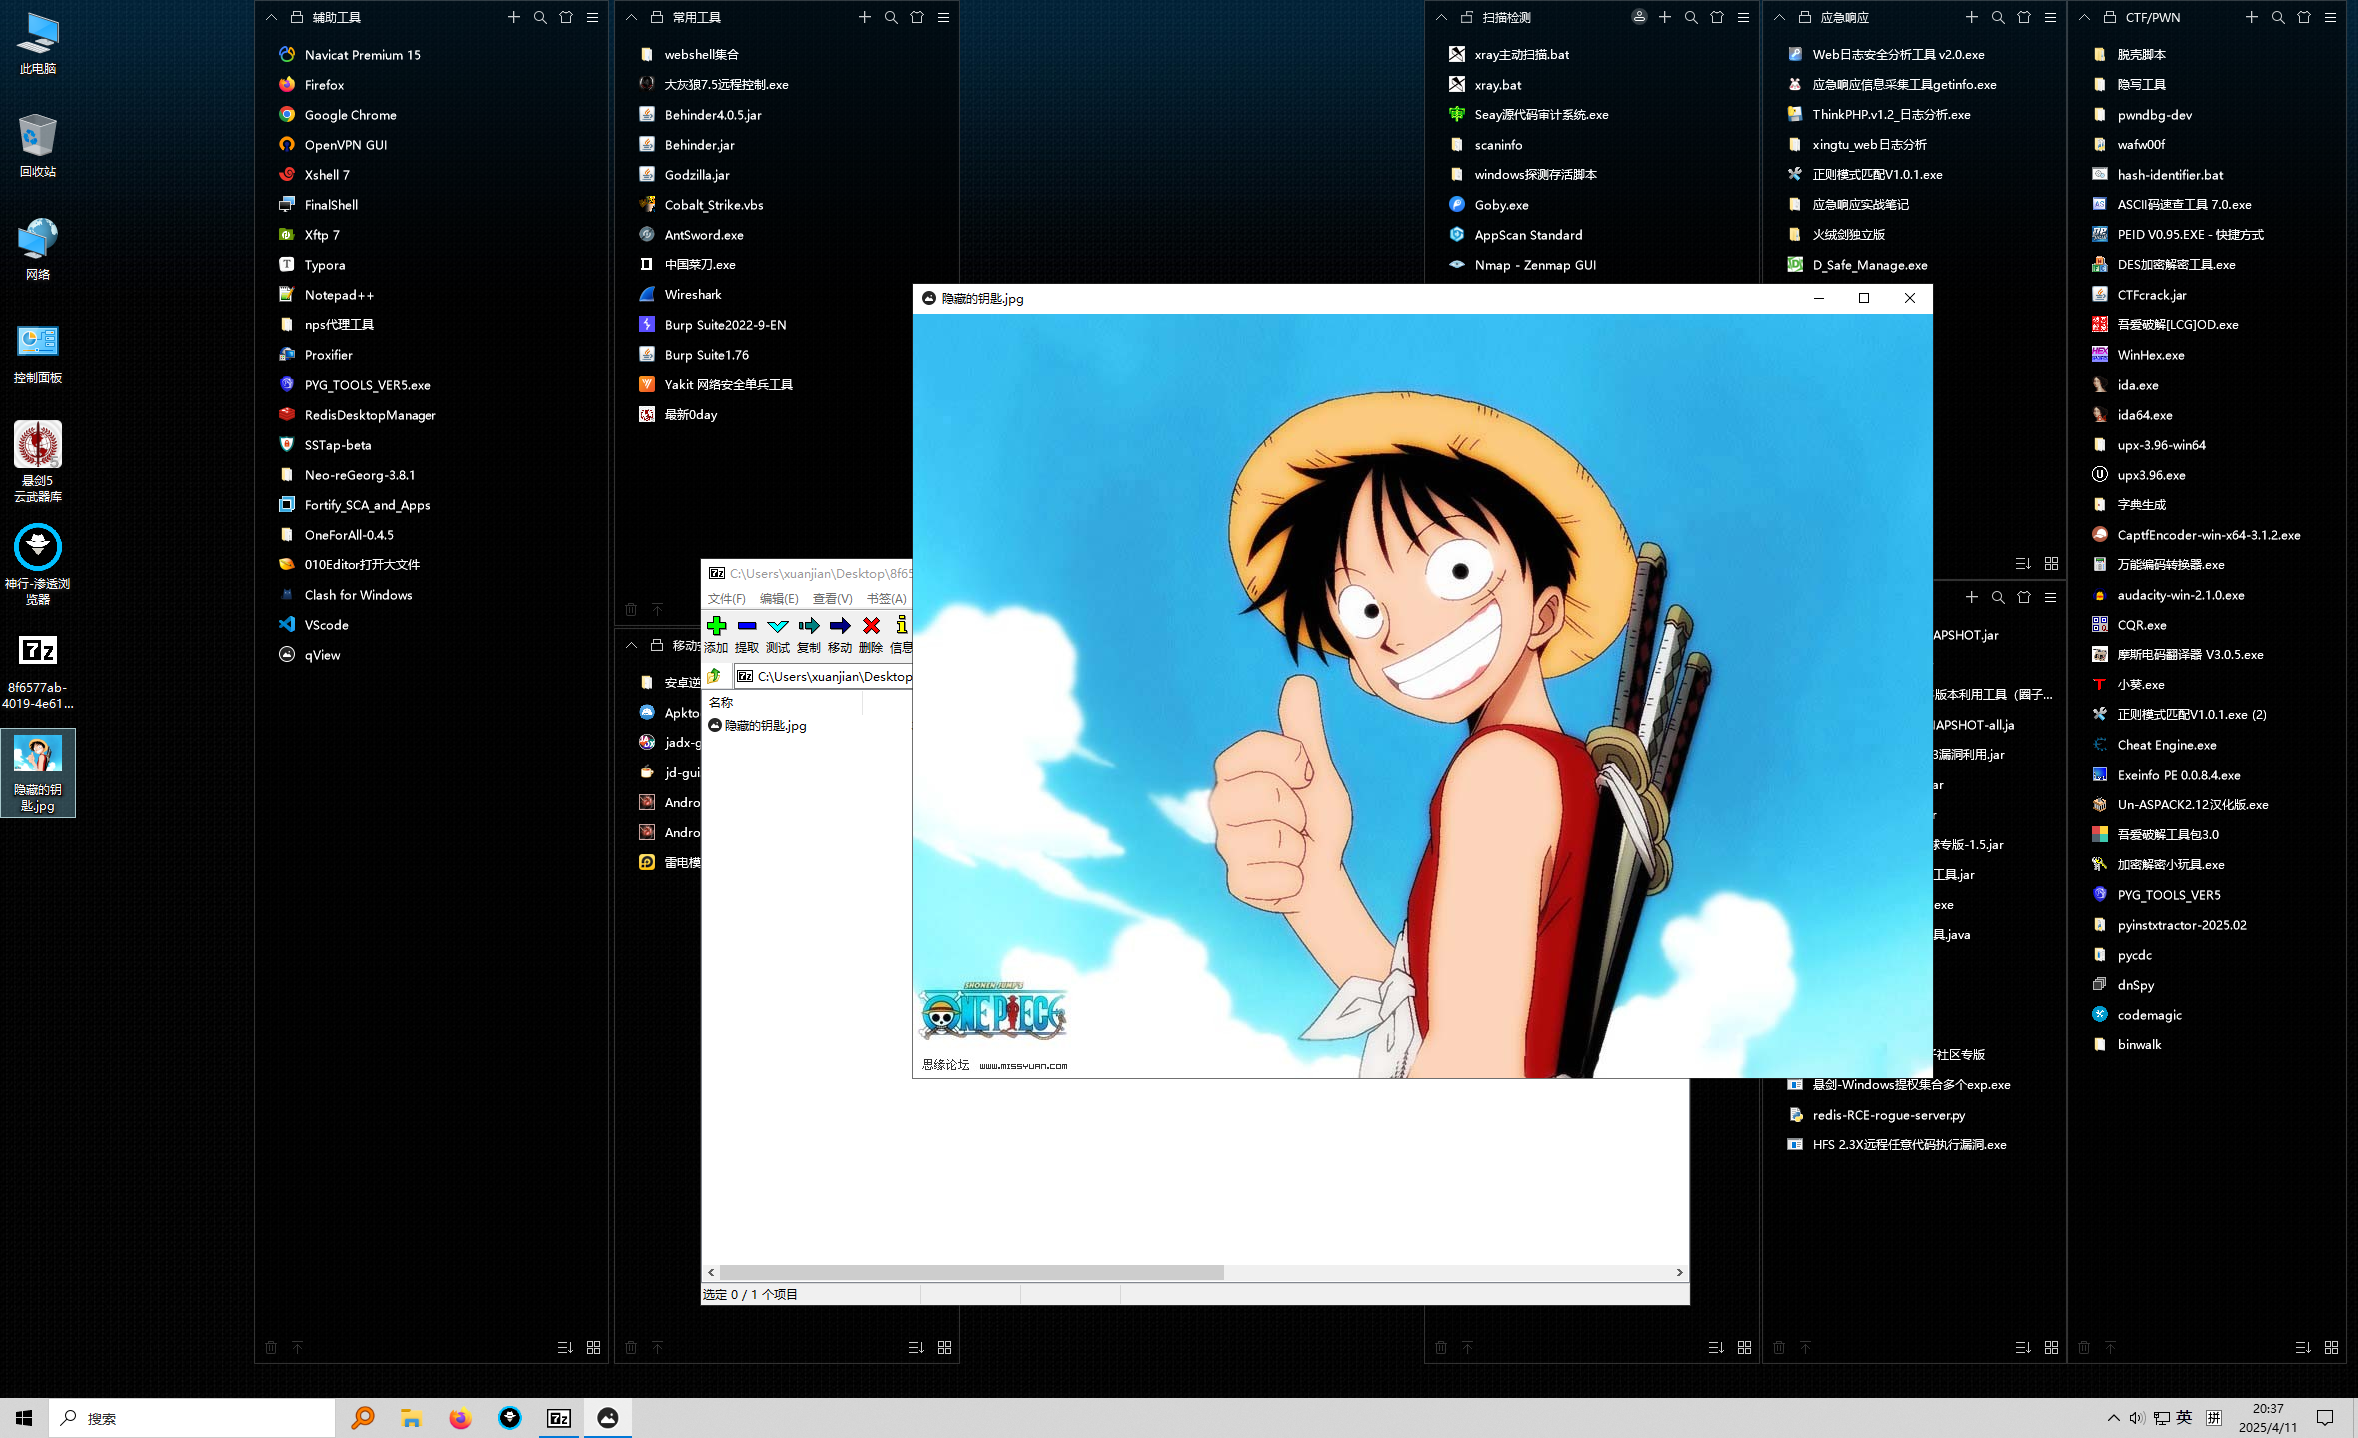Click the up-folder icon in 7-Zip address bar
Viewport: 2358px width, 1438px height.
715,677
